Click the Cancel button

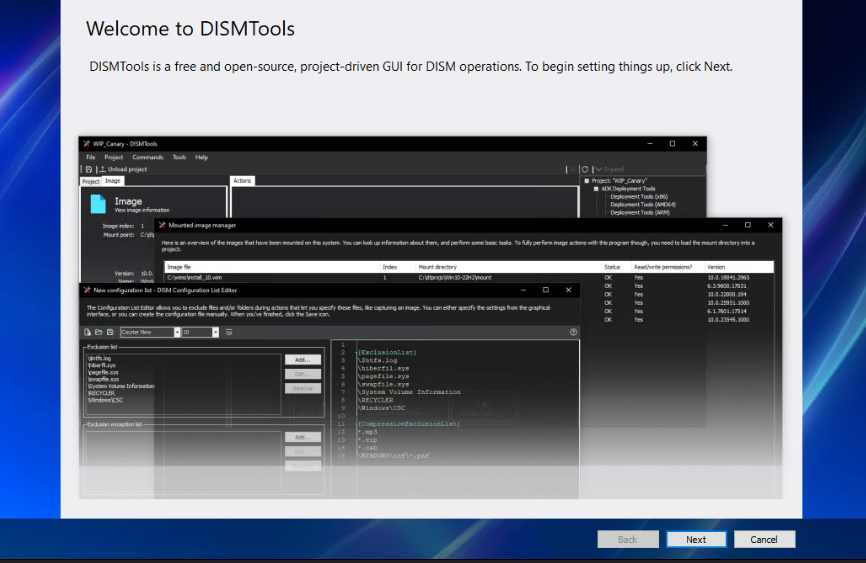(764, 539)
